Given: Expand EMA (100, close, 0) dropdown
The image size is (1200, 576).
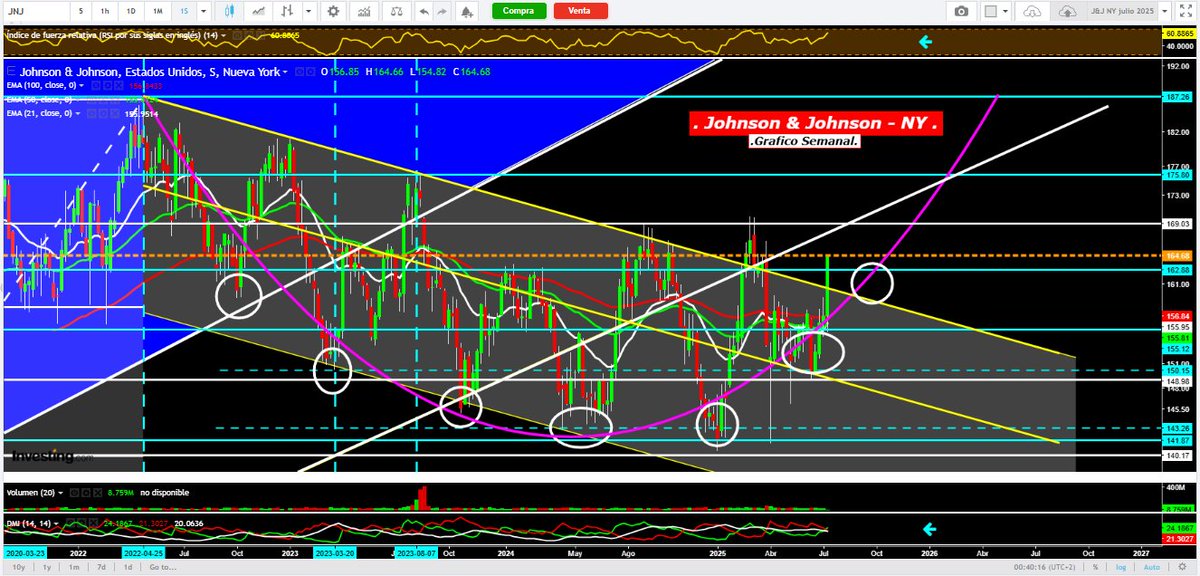Looking at the screenshot, I should (82, 85).
